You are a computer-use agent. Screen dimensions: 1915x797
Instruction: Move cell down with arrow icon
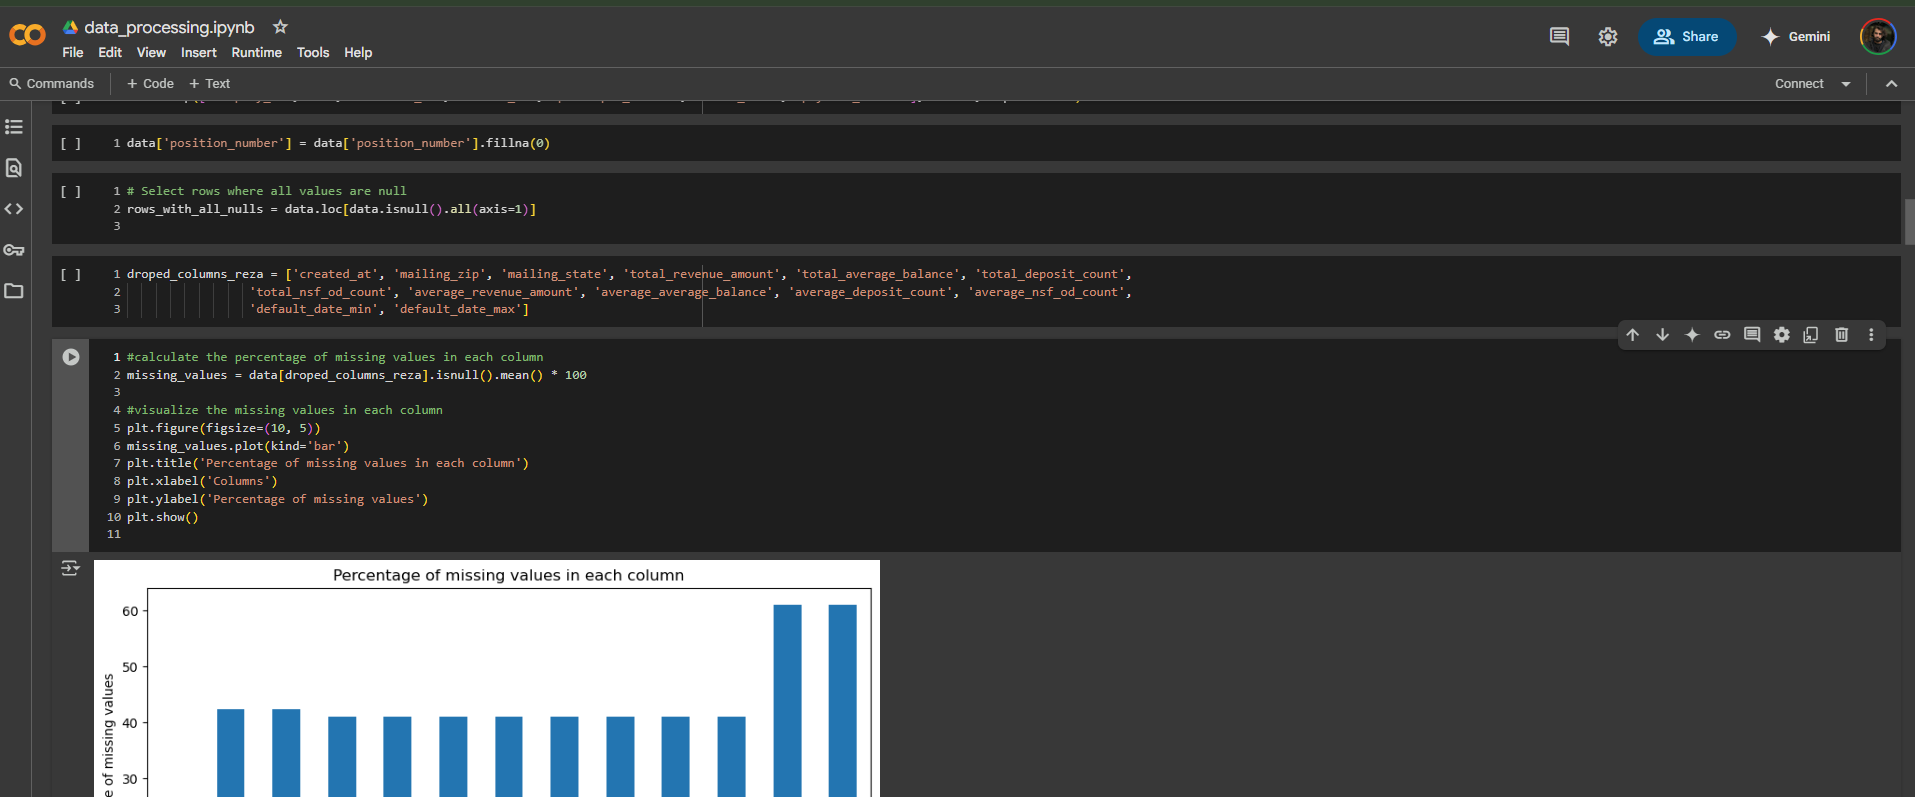point(1662,335)
